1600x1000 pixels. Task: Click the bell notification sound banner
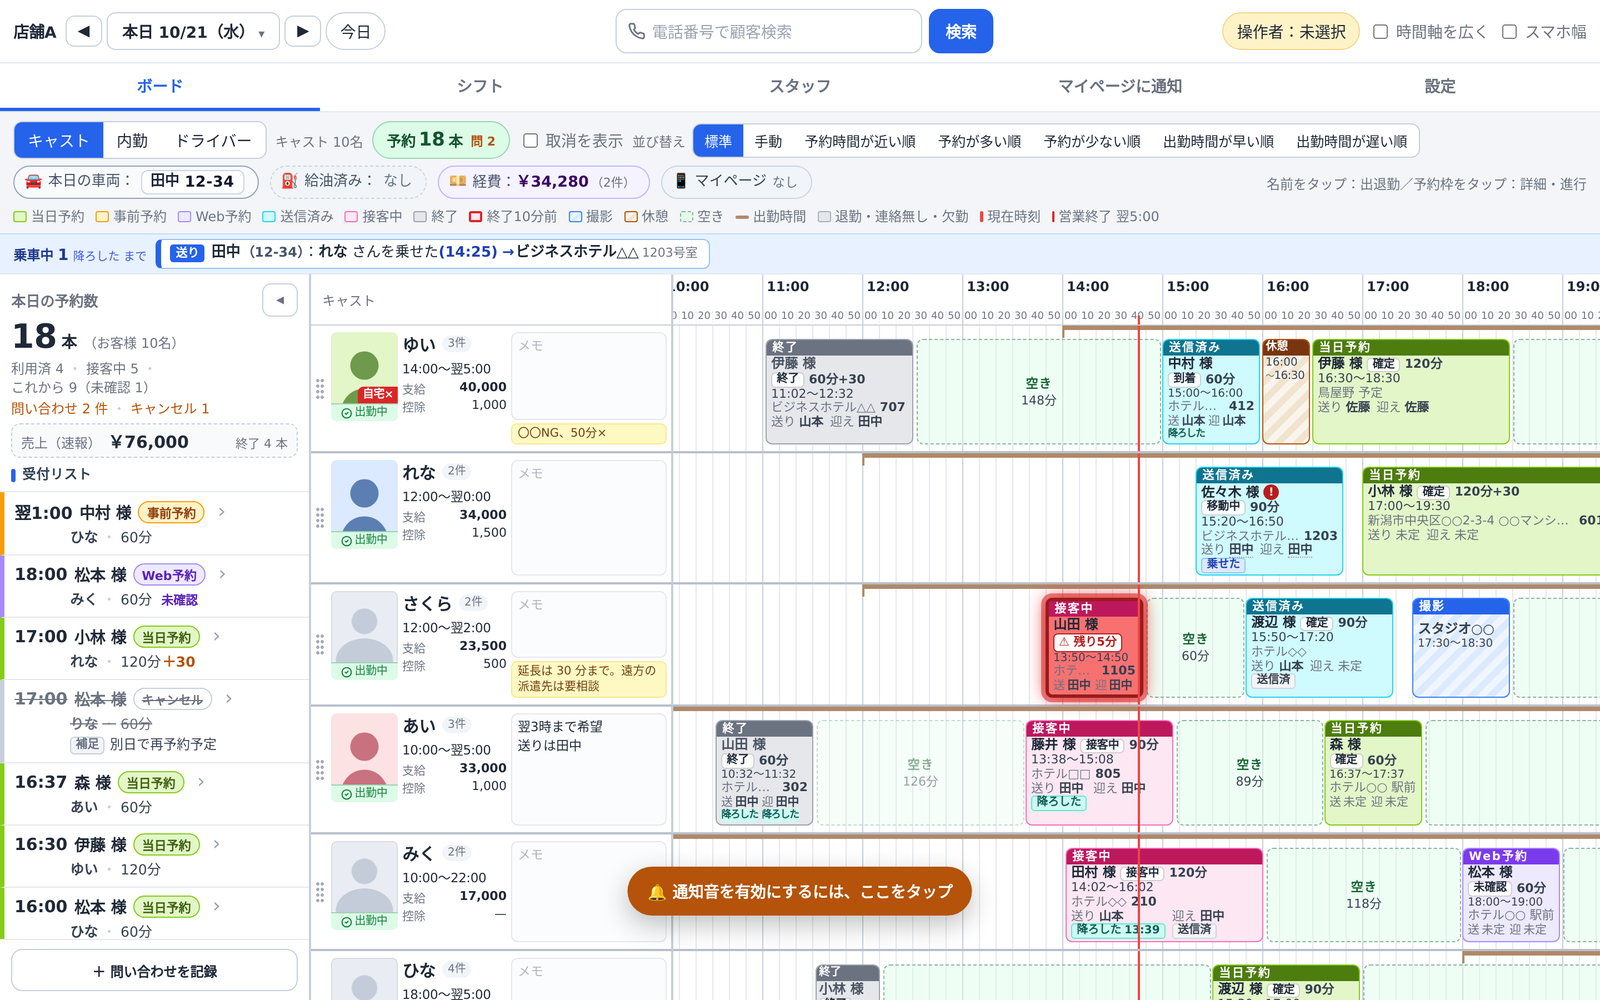point(799,891)
